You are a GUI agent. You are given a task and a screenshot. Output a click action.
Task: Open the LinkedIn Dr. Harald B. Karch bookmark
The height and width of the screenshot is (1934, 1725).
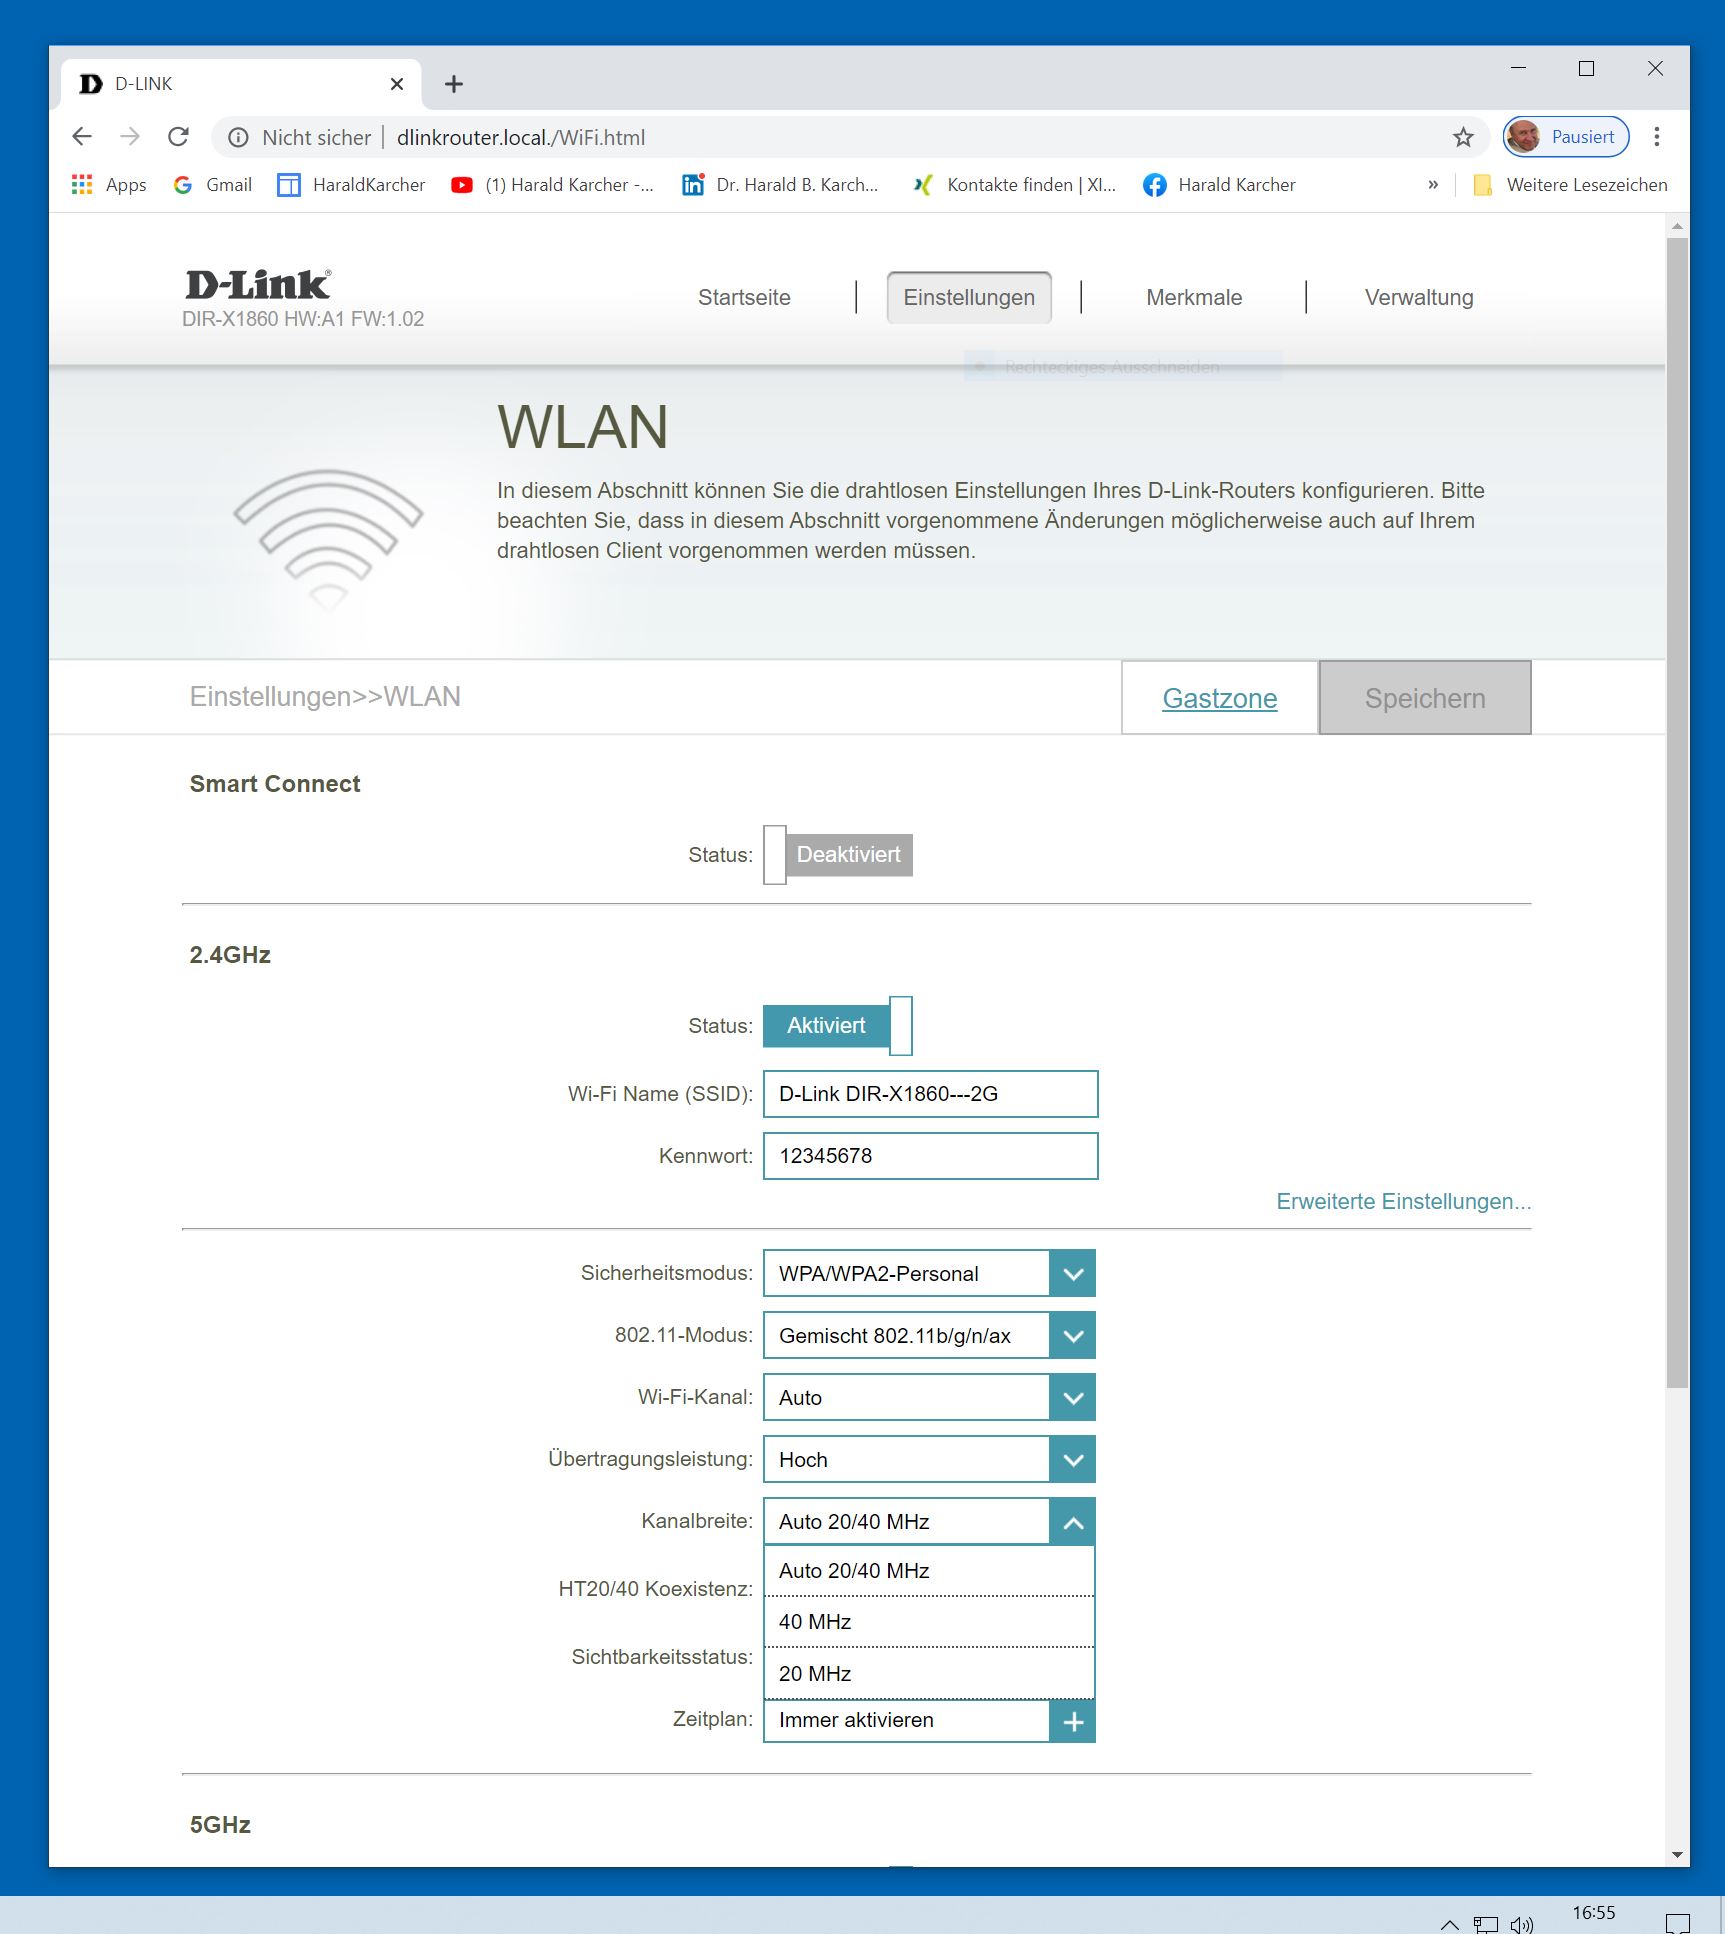click(x=780, y=185)
